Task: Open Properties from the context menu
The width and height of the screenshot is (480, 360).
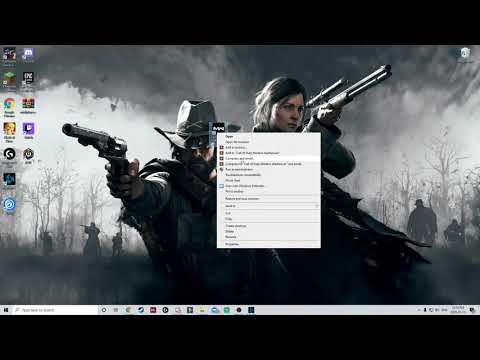Action: tap(269, 244)
